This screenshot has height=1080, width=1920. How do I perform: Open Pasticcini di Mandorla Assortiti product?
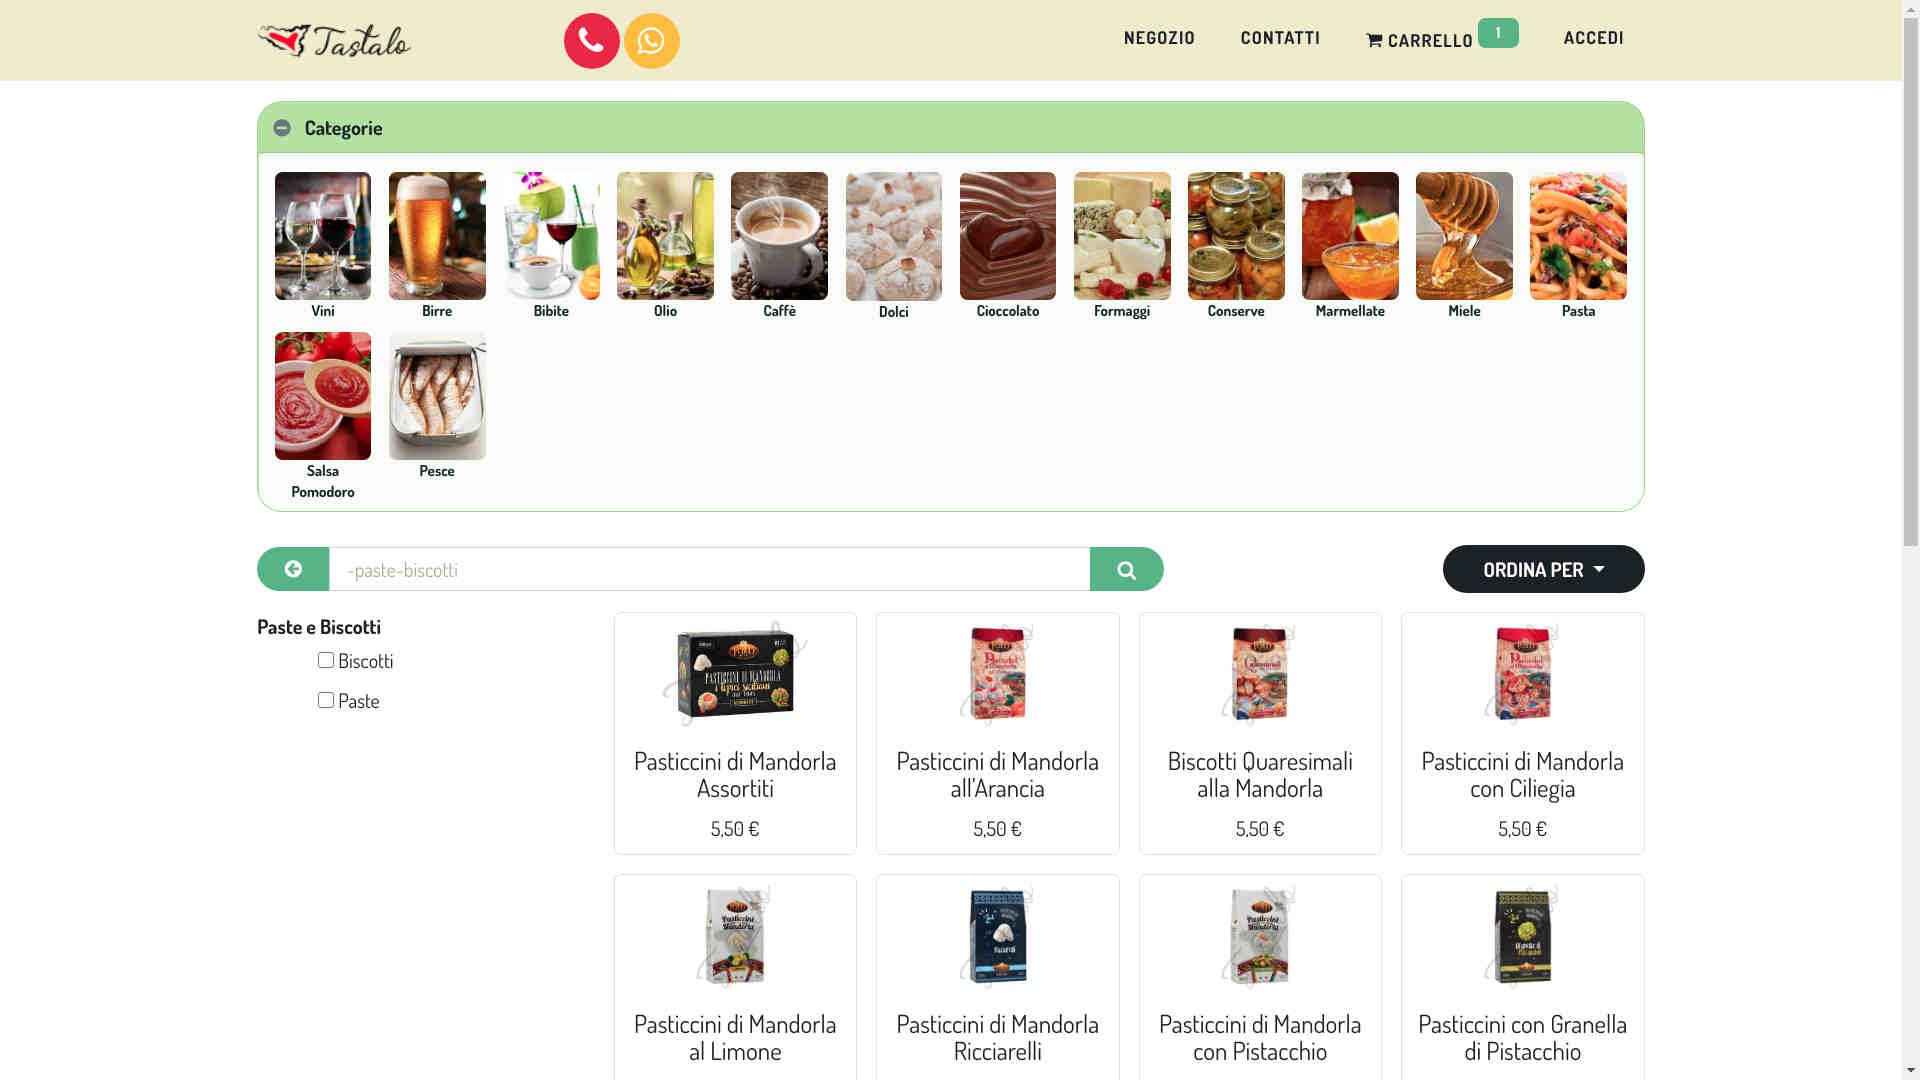point(735,774)
